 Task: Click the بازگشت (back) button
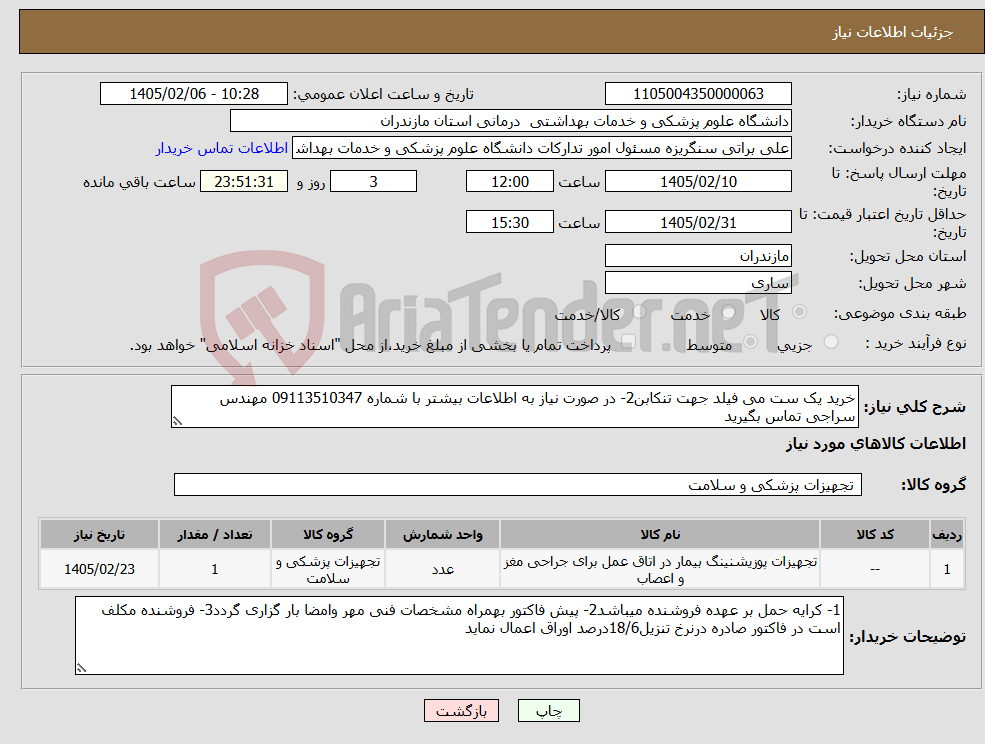[x=461, y=711]
